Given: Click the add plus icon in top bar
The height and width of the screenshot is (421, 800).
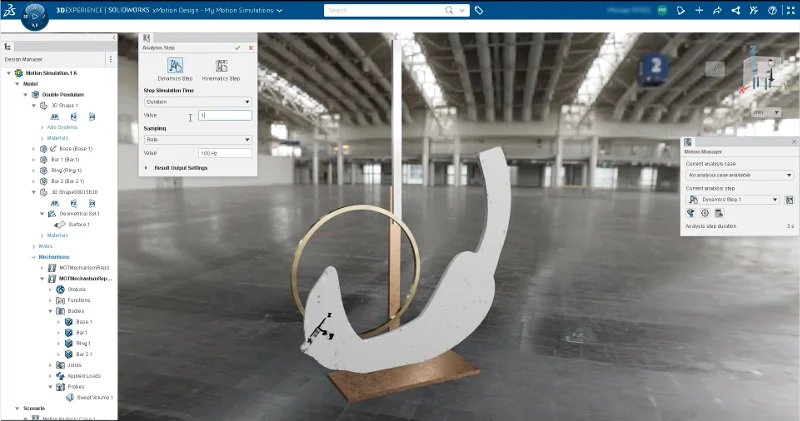Looking at the screenshot, I should 697,10.
